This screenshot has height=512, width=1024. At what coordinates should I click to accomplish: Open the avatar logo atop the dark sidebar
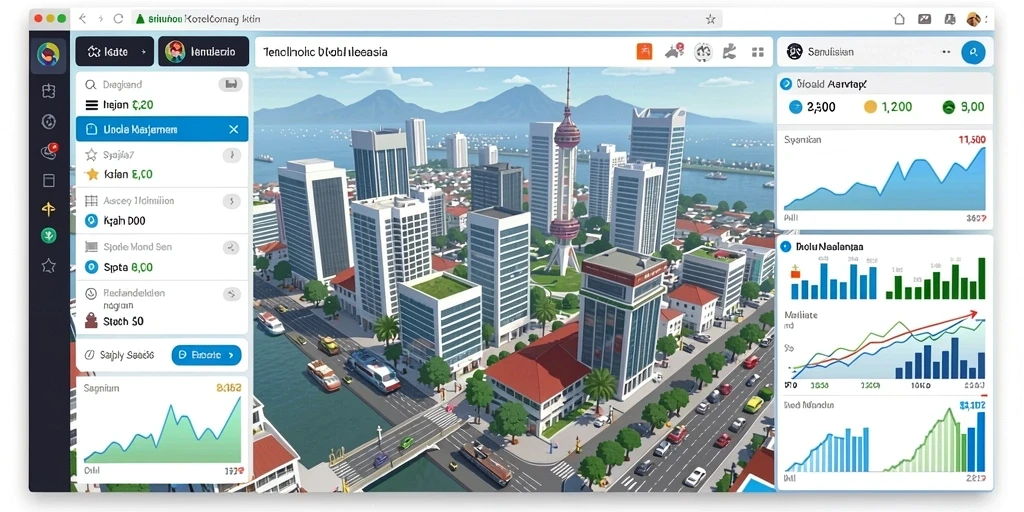49,55
